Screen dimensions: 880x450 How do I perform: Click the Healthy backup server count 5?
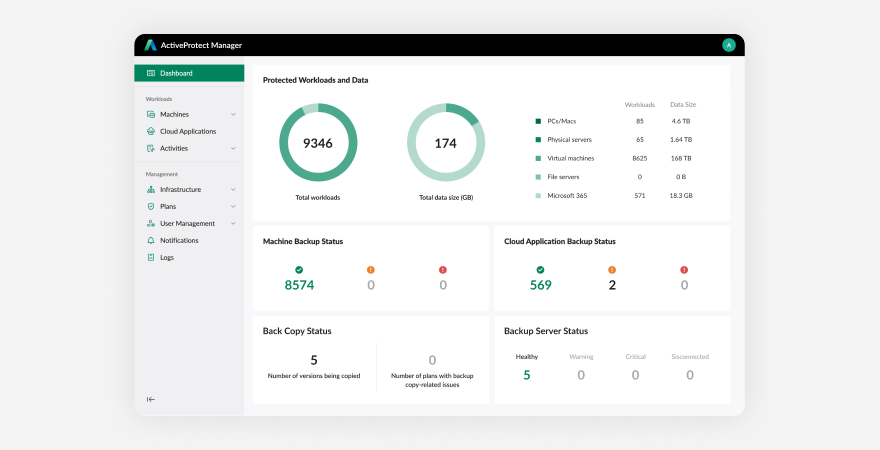pyautogui.click(x=527, y=375)
